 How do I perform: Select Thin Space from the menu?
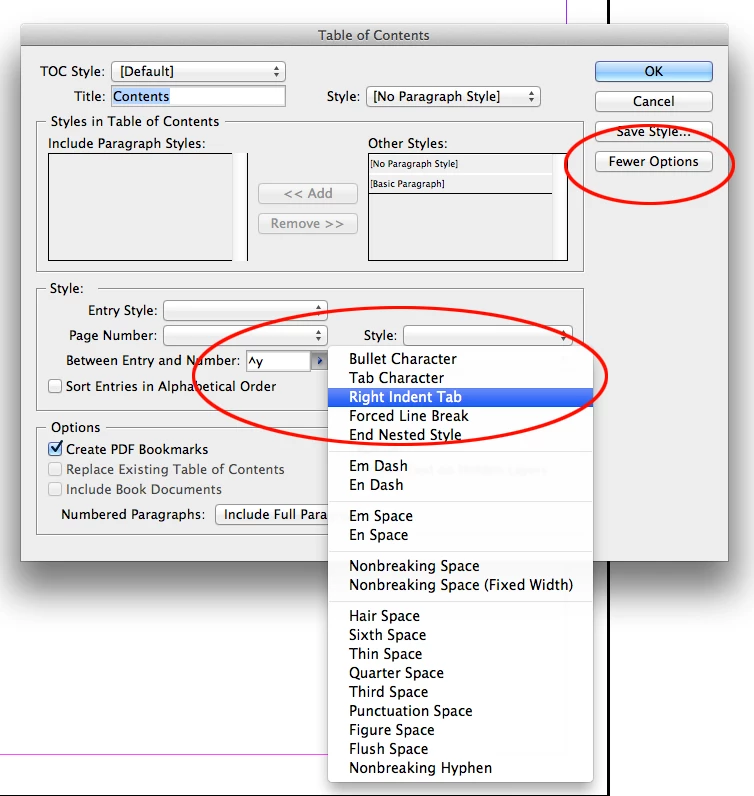[x=460, y=654]
